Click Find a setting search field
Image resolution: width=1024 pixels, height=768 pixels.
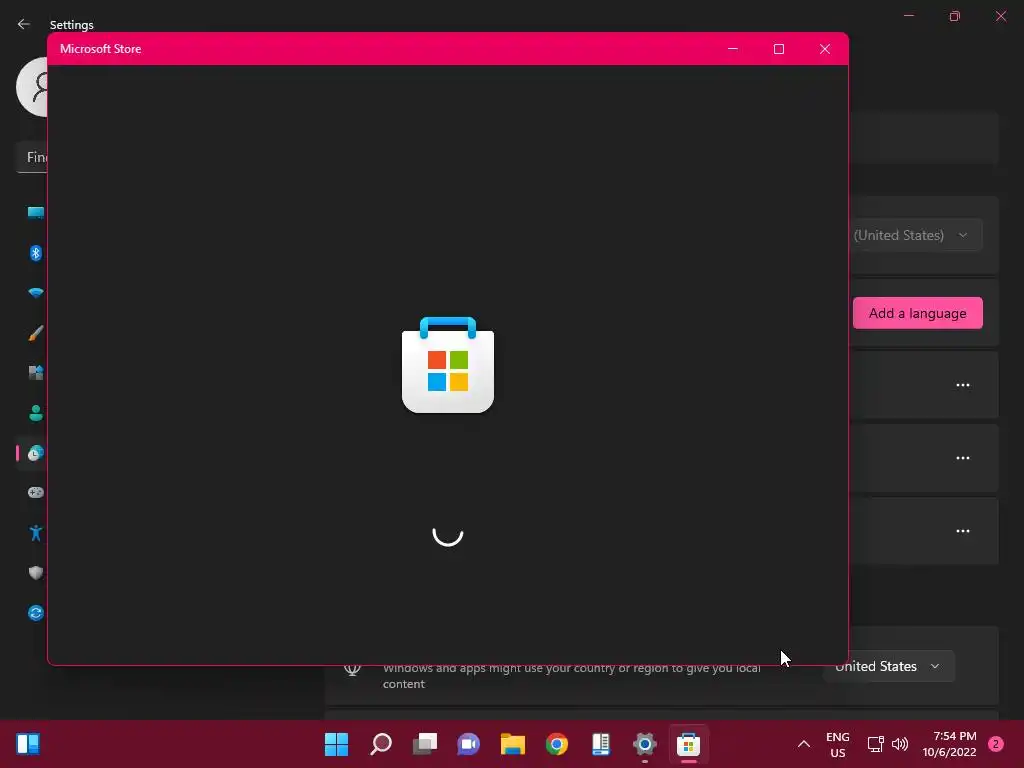[x=32, y=157]
